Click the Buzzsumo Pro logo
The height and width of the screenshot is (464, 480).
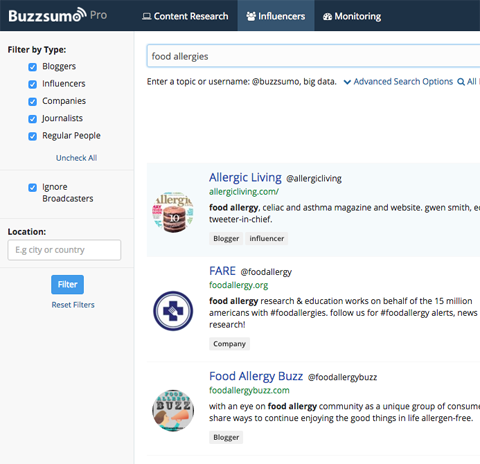click(x=58, y=15)
